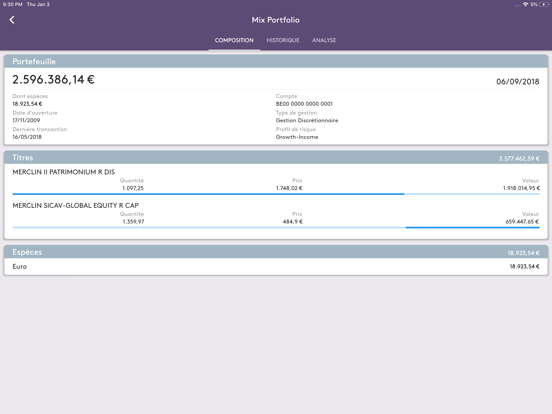
Task: Tap price 1.748,02 €
Action: (x=289, y=188)
